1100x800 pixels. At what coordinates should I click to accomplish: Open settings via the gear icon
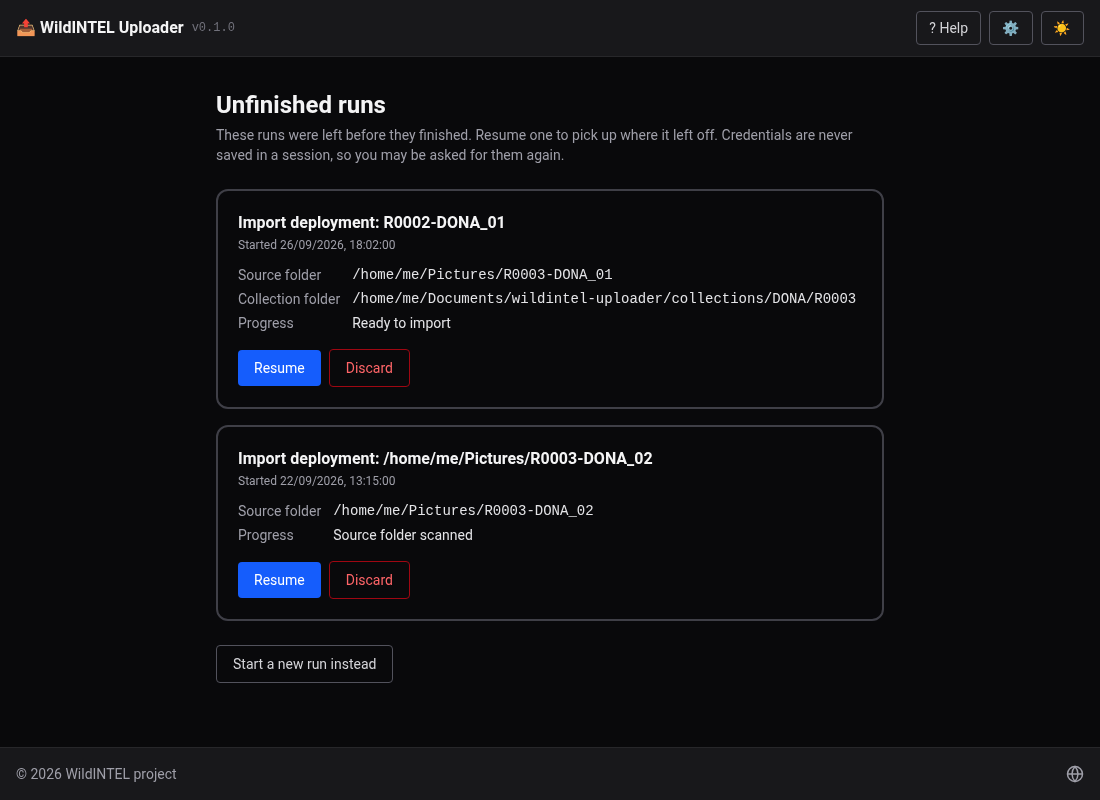point(1010,28)
